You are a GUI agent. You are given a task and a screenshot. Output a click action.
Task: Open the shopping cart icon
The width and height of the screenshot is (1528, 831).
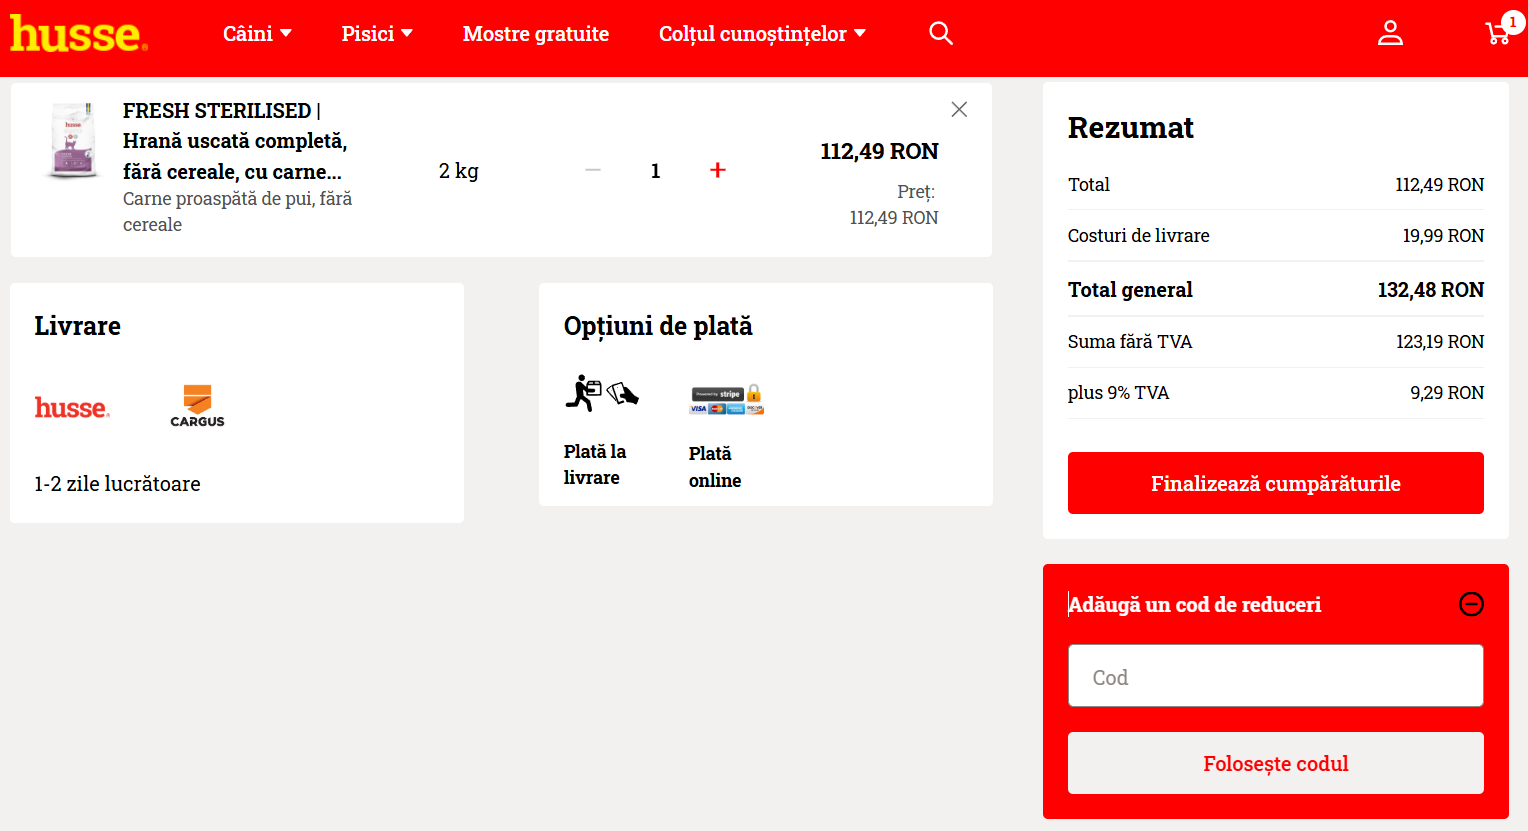pos(1498,34)
